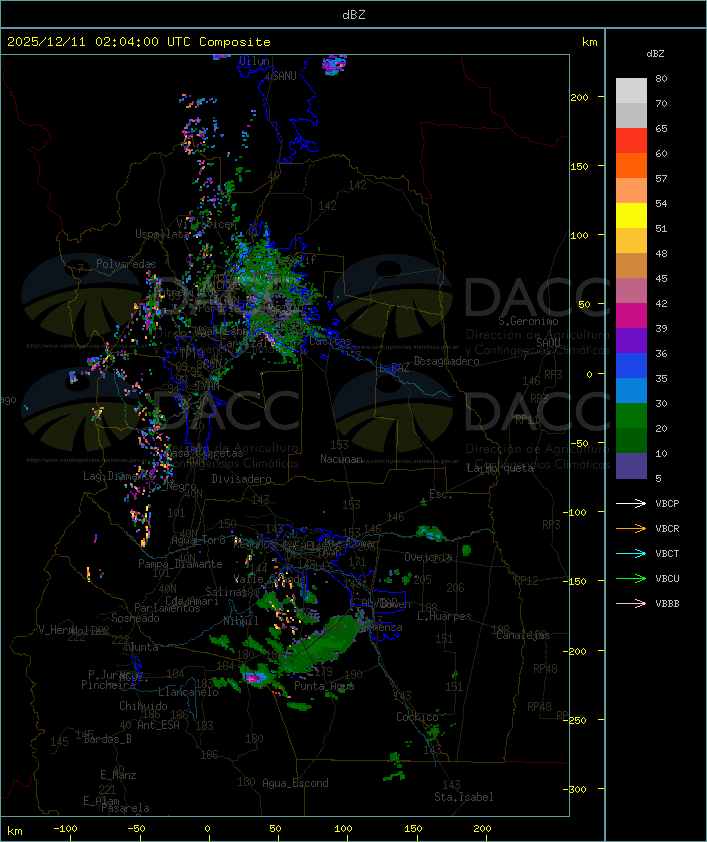Click the timestamp 2025/12/11 02:04:00 UTC Composite
Viewport: 707px width, 842px height.
[x=139, y=42]
